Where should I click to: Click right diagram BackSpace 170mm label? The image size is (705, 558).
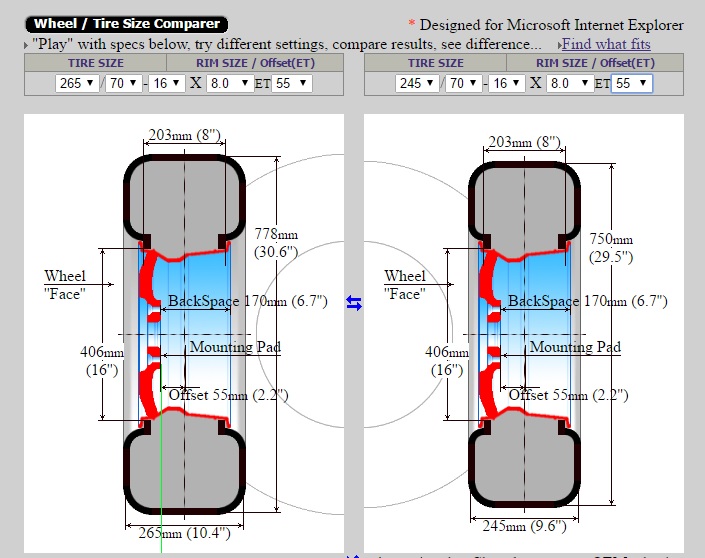click(588, 301)
